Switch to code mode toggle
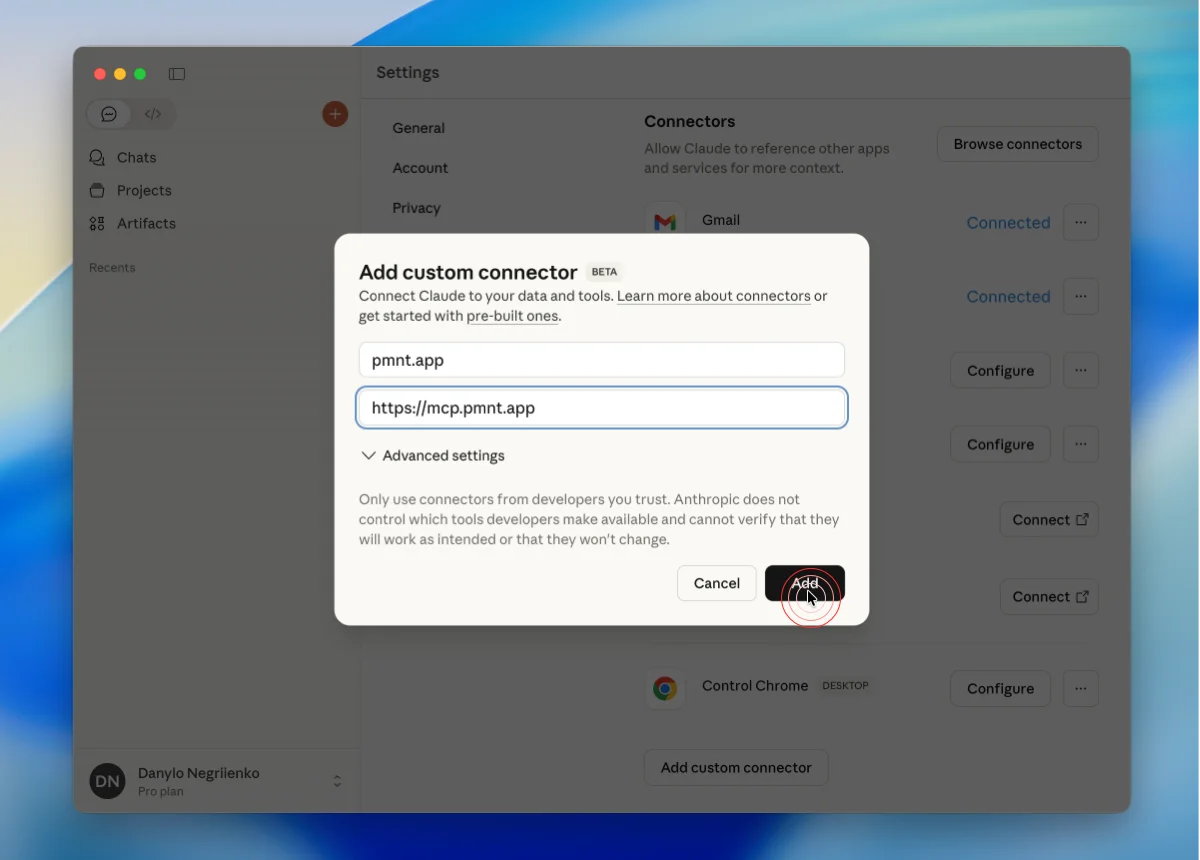Screen dimensions: 1200x860 click(153, 114)
